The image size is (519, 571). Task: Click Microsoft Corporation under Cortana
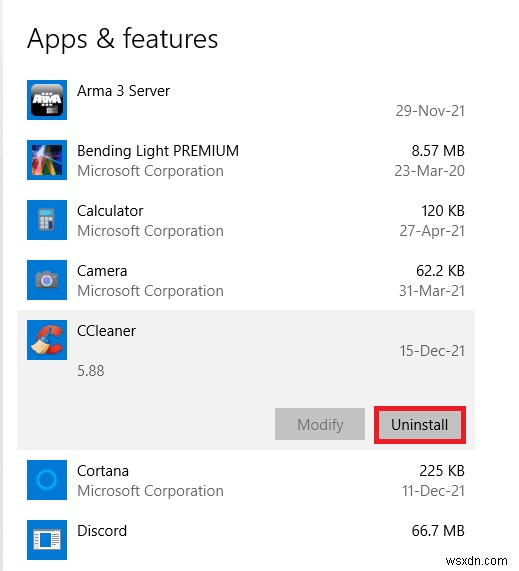tap(150, 491)
